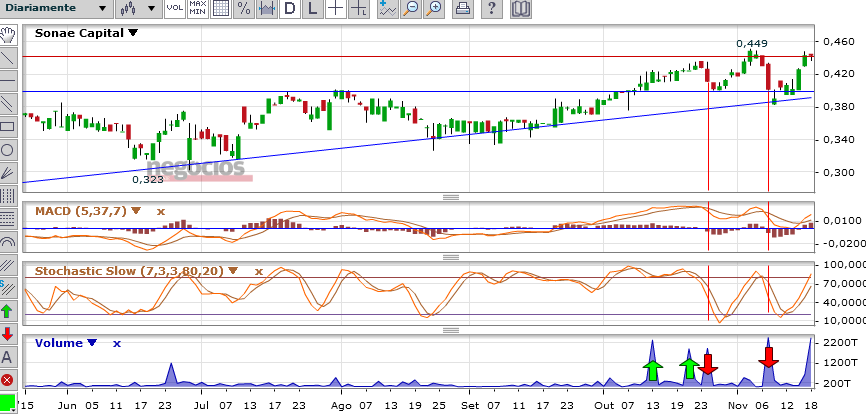Select the diagonal trend line tool
The image size is (866, 417).
tap(8, 58)
